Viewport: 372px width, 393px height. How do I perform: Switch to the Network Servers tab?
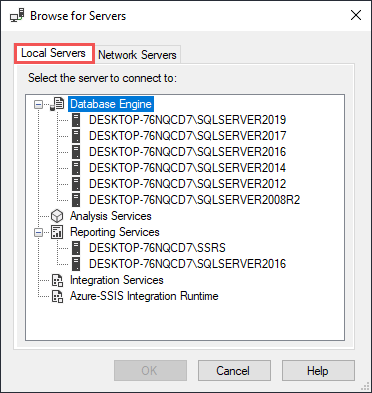point(137,55)
